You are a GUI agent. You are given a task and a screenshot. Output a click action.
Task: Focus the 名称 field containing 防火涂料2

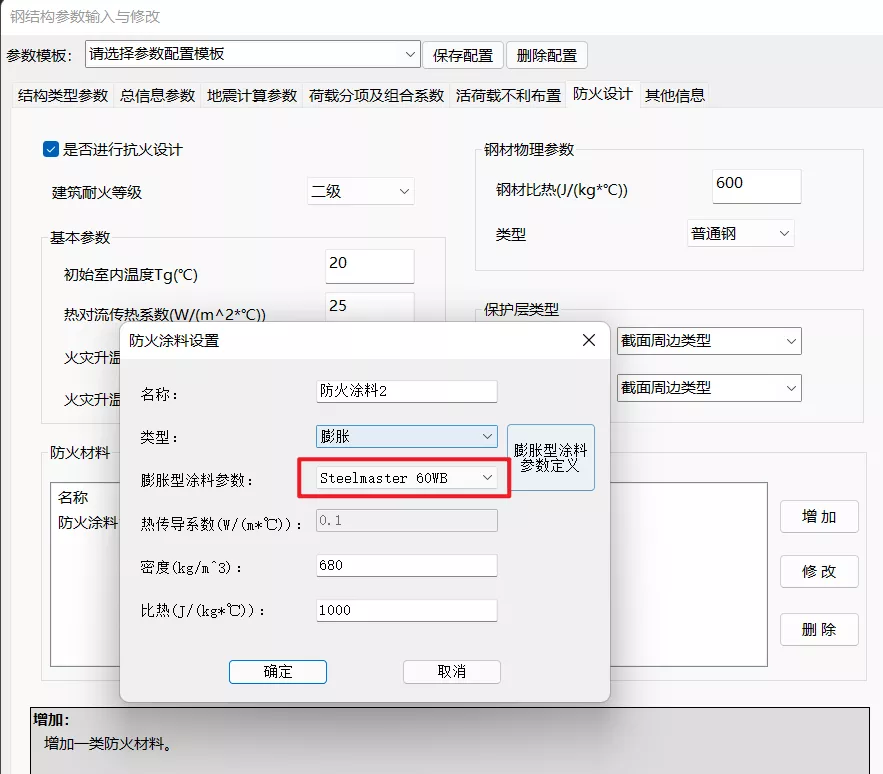point(406,391)
